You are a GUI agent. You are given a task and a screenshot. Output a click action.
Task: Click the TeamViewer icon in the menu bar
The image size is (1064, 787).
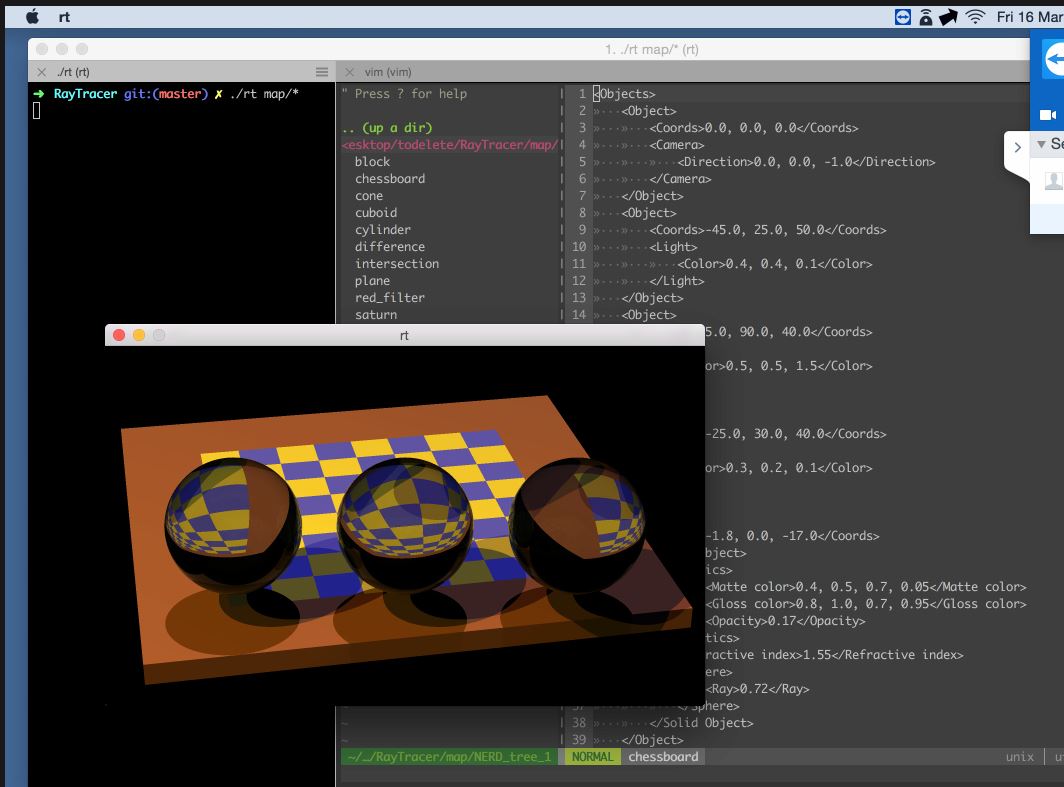click(x=903, y=16)
